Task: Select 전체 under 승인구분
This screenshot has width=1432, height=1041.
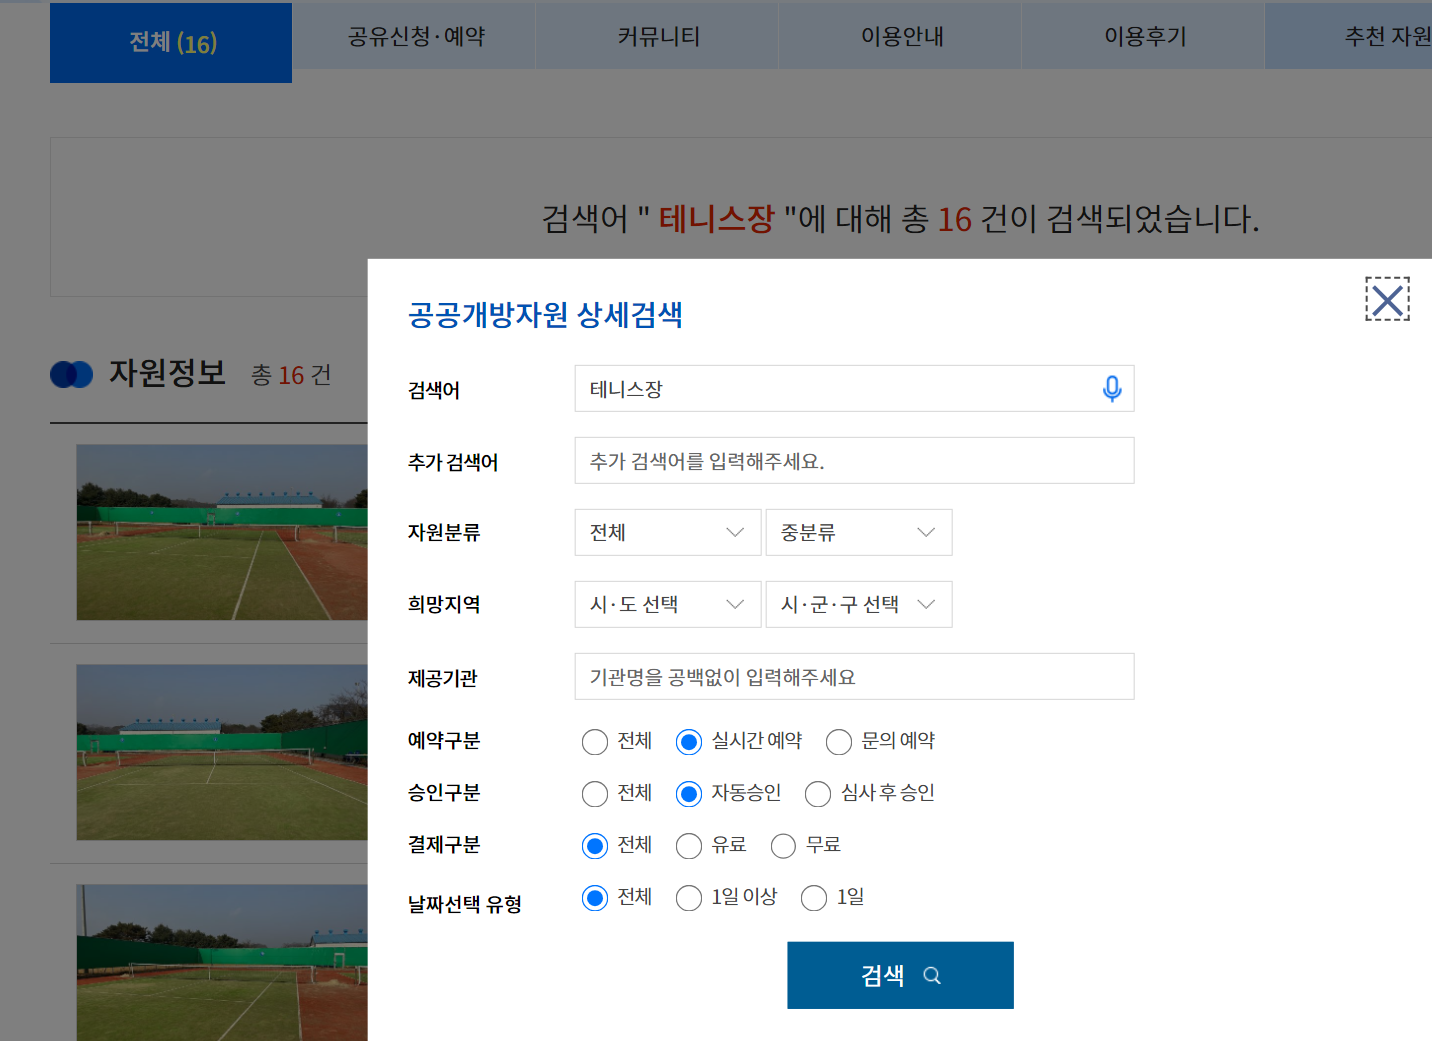Action: [595, 794]
